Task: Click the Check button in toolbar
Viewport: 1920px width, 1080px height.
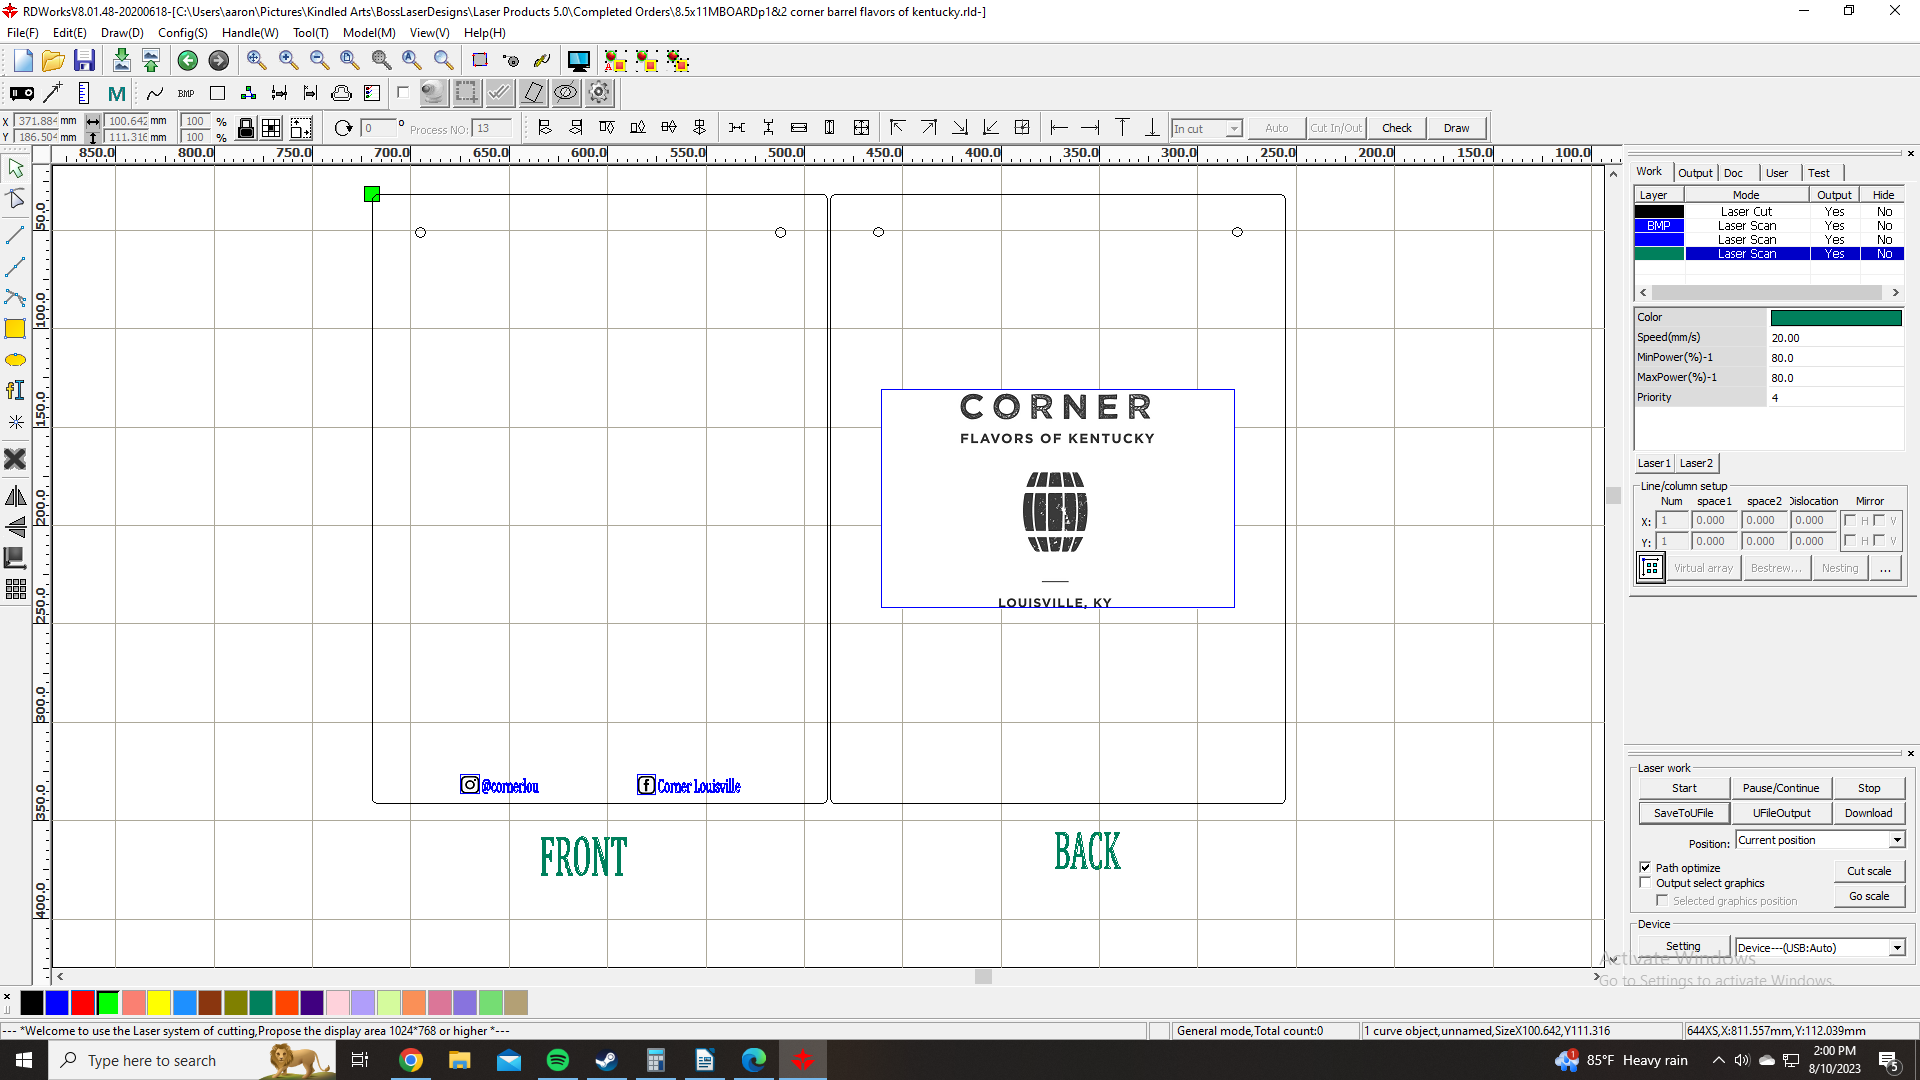Action: tap(1397, 128)
